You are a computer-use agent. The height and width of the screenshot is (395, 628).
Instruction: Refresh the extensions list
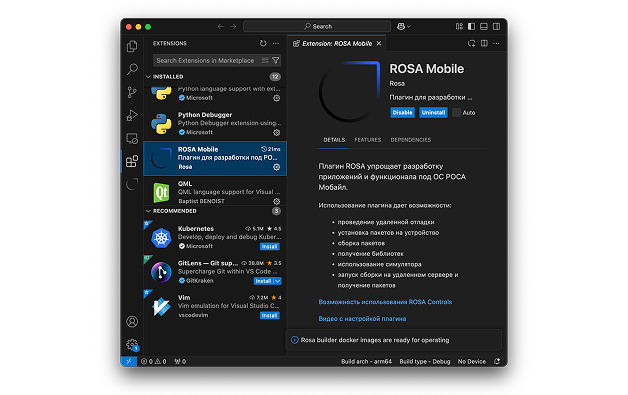click(x=263, y=43)
